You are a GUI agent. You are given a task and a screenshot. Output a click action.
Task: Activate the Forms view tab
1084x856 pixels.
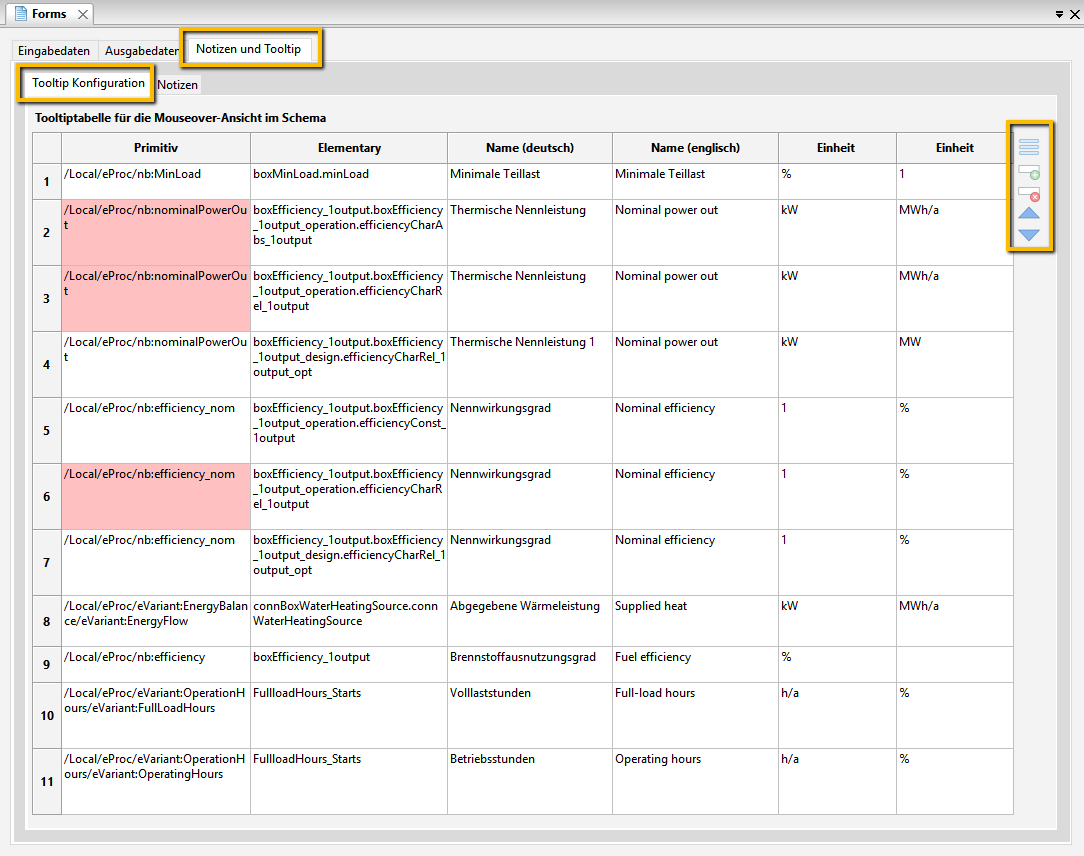point(49,14)
